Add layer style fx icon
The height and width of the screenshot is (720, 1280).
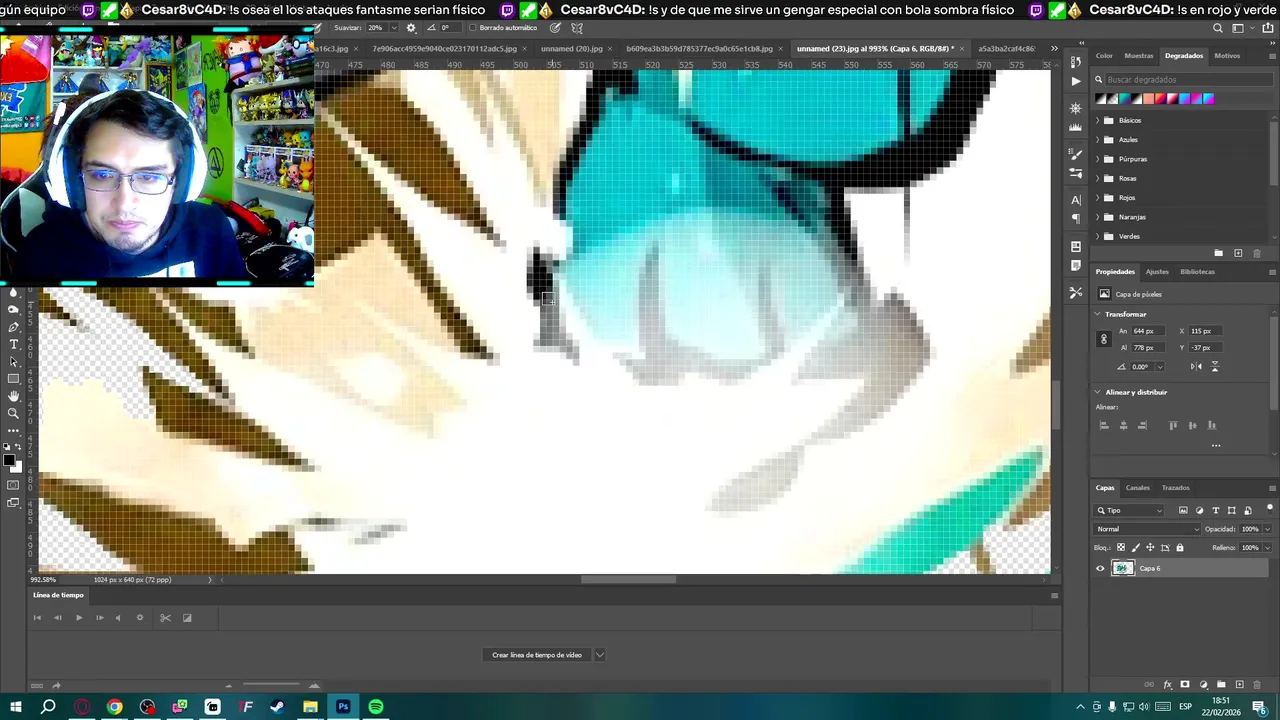(1168, 685)
